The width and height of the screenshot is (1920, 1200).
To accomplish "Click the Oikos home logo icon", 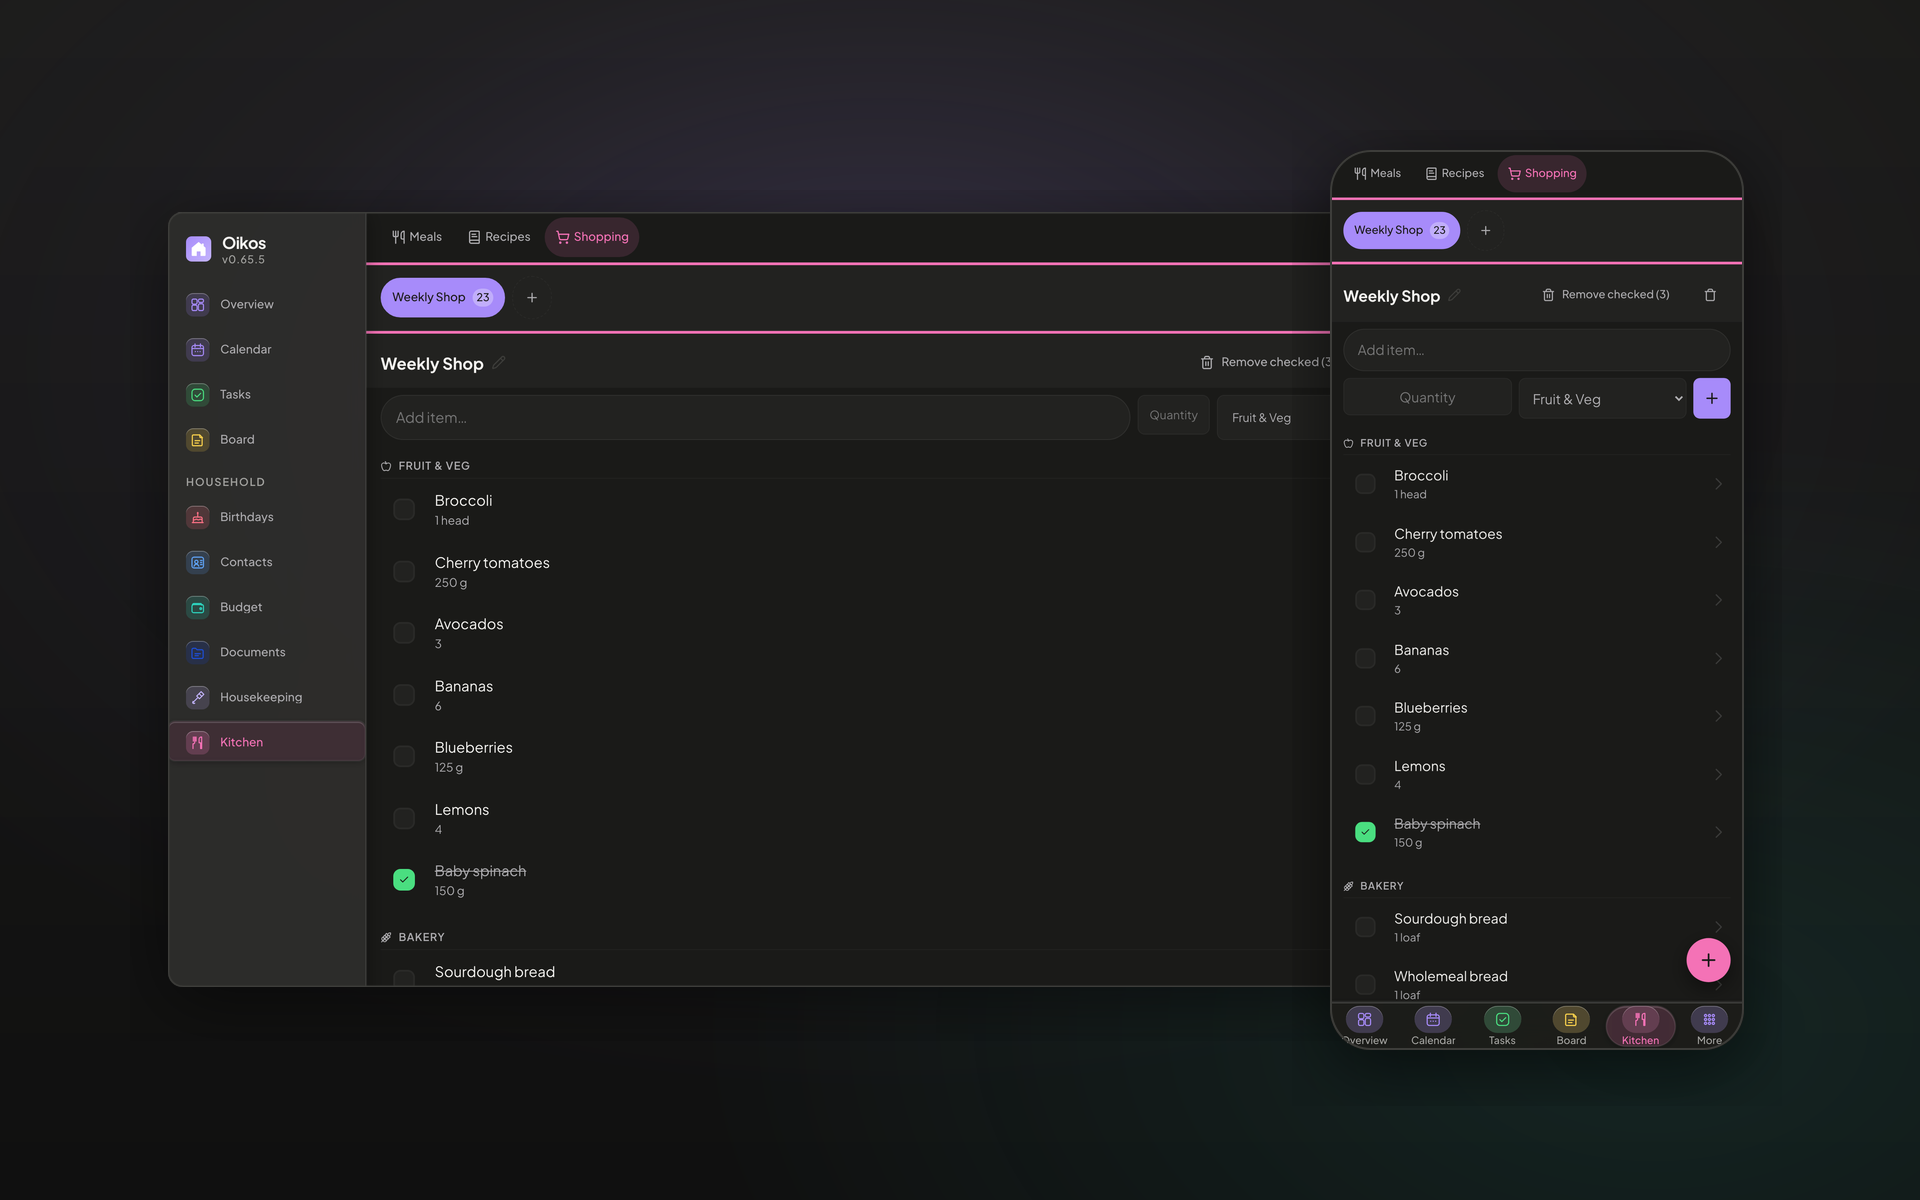I will tap(198, 249).
